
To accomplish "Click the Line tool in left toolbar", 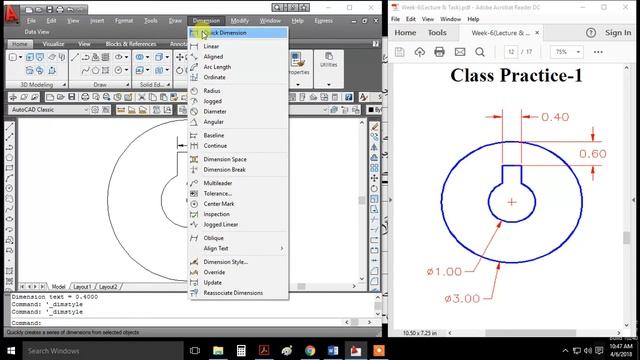I will (x=9, y=127).
